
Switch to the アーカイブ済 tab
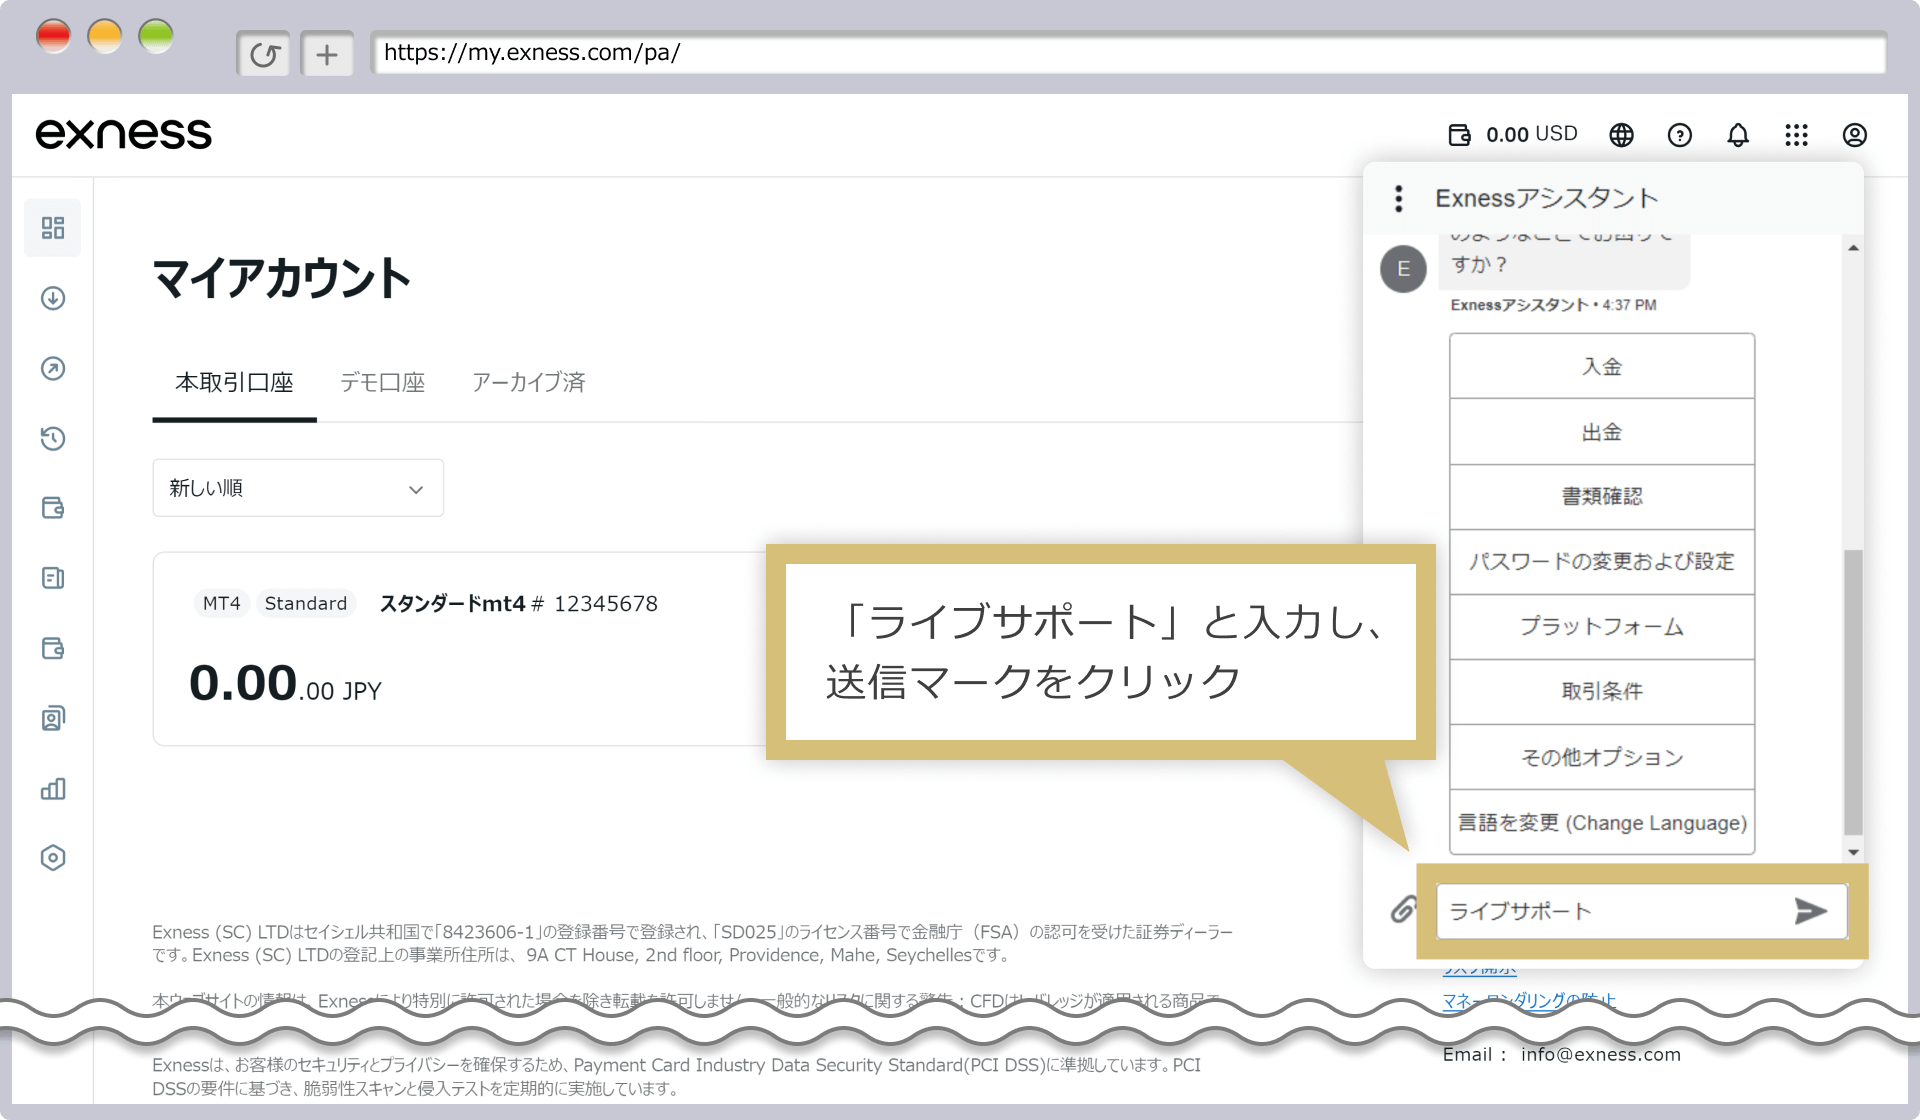click(528, 383)
